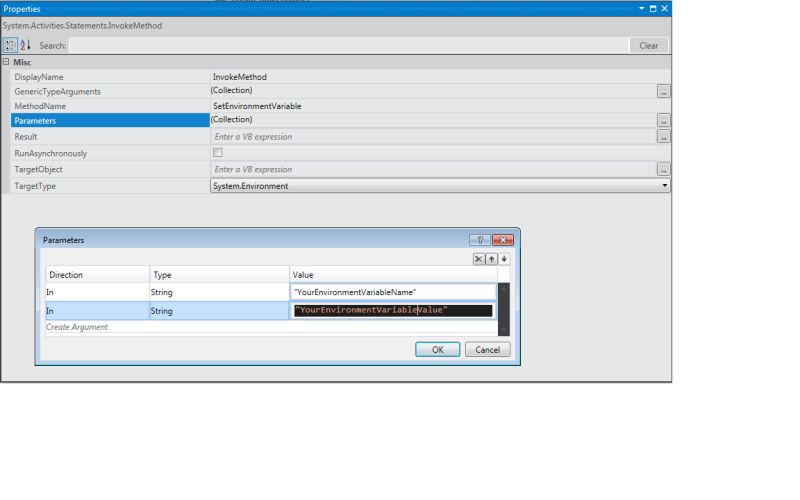Open the Properties panel window position menu
Screen dimensions: 800x500
click(641, 9)
